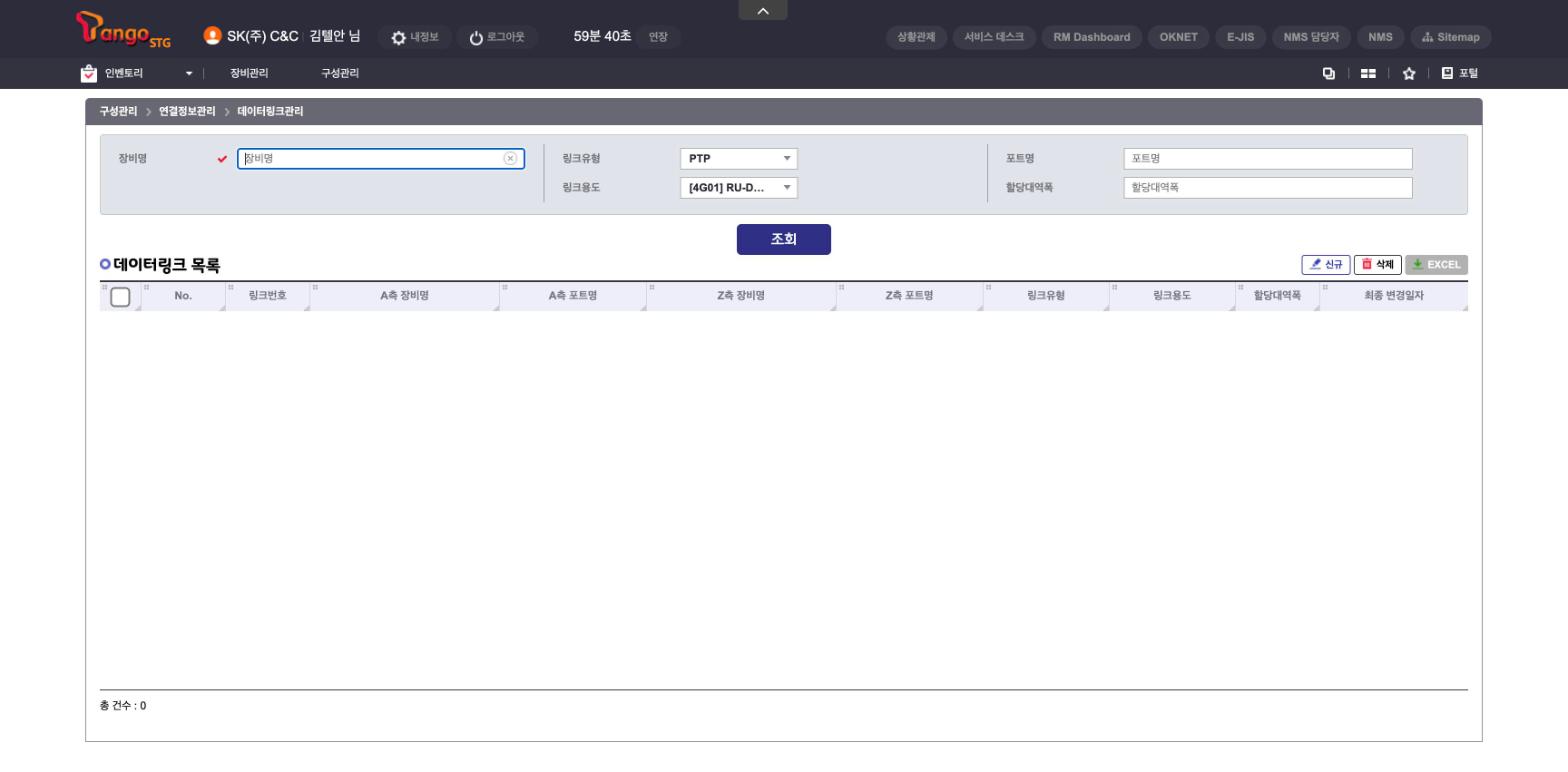
Task: Toggle the select-all header checkbox
Action: tap(120, 297)
